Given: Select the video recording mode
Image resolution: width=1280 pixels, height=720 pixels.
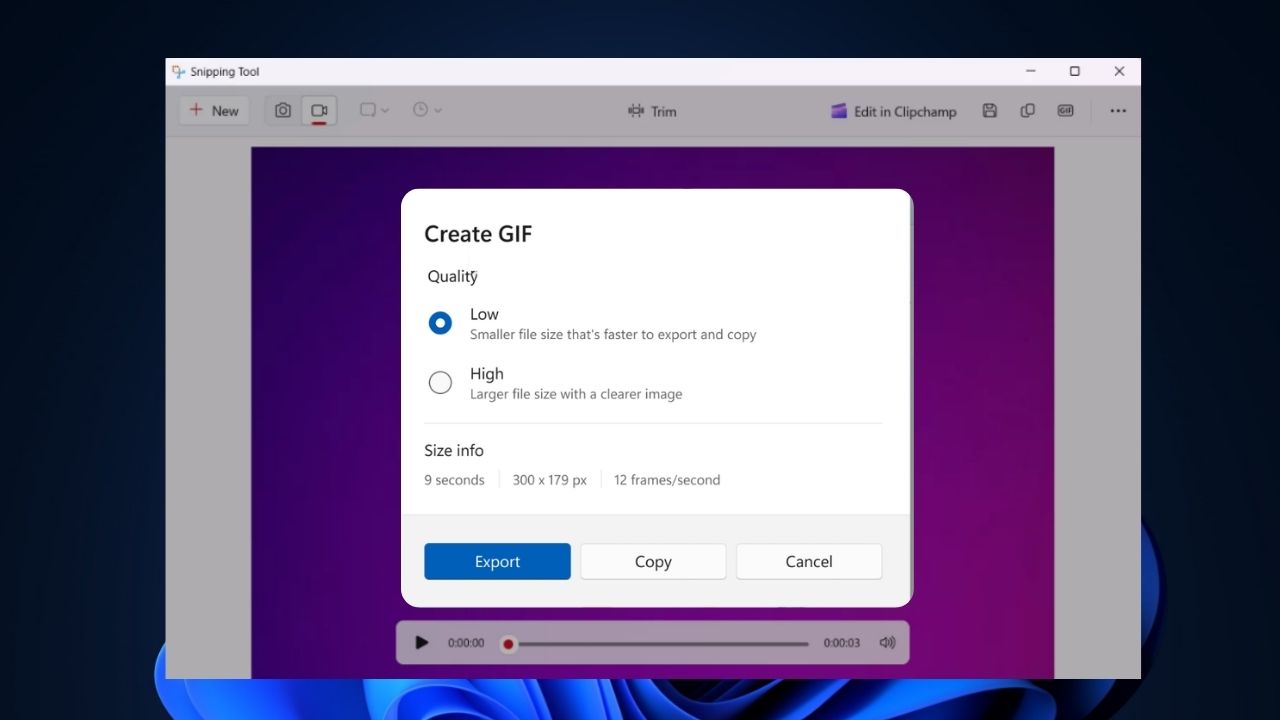Looking at the screenshot, I should click(x=319, y=110).
